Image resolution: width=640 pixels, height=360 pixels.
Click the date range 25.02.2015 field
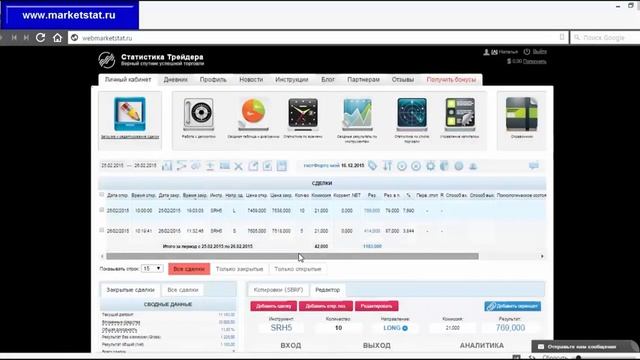pyautogui.click(x=129, y=166)
